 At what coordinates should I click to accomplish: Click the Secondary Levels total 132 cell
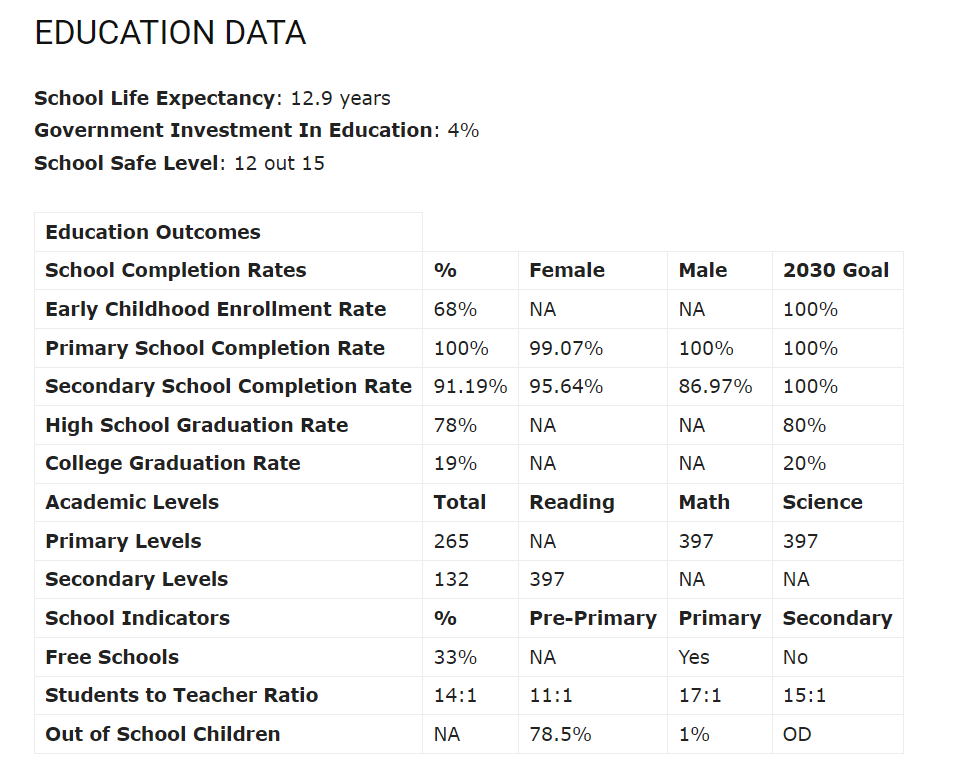[x=451, y=579]
